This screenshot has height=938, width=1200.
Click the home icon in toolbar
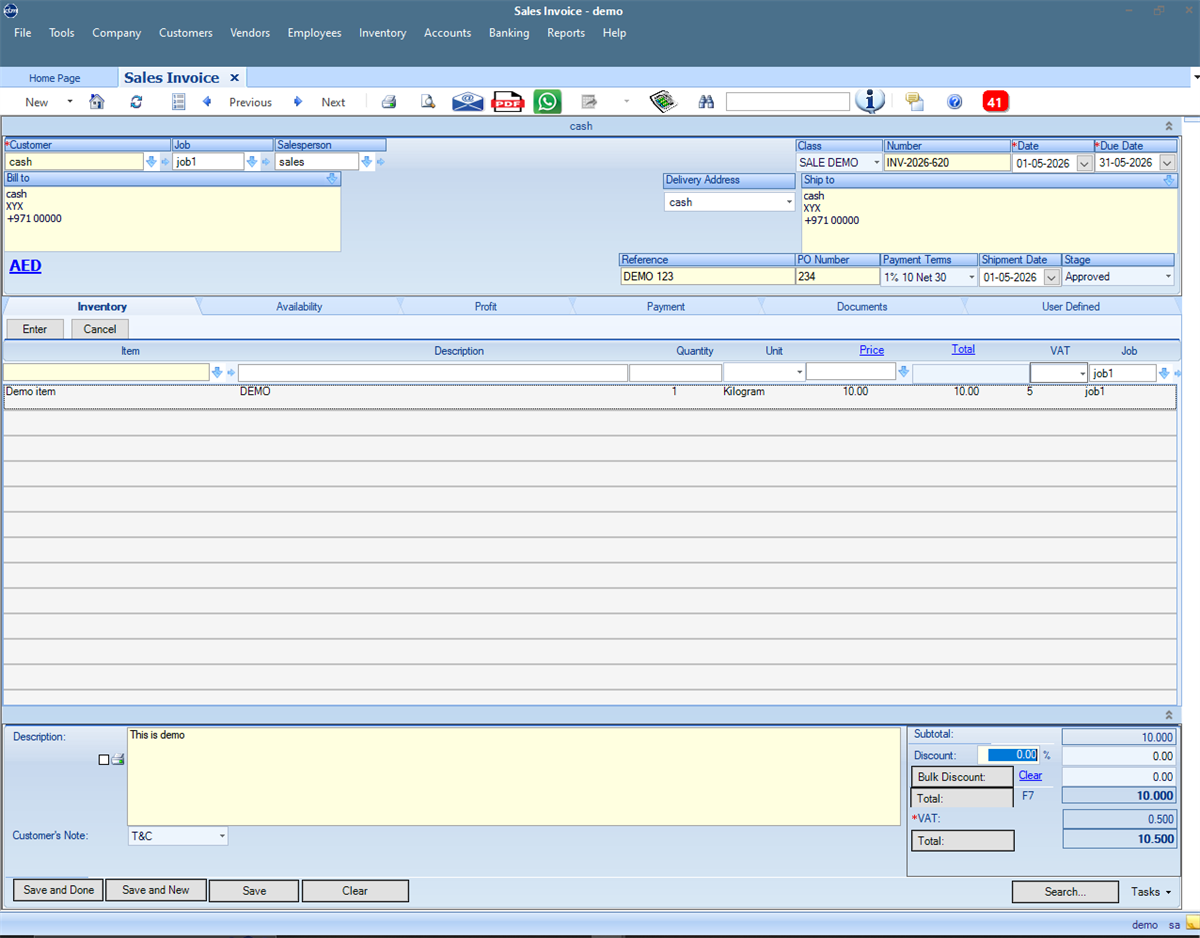(97, 102)
